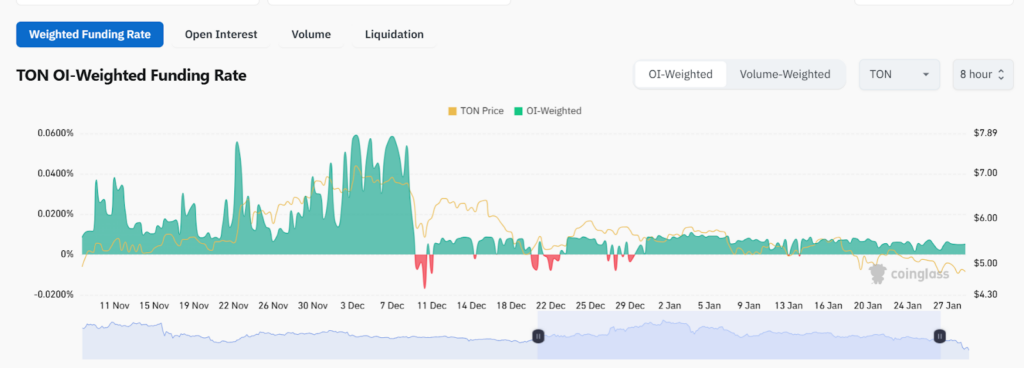The width and height of the screenshot is (1024, 368).
Task: Click the 0.0600% axis label
Action: click(56, 133)
